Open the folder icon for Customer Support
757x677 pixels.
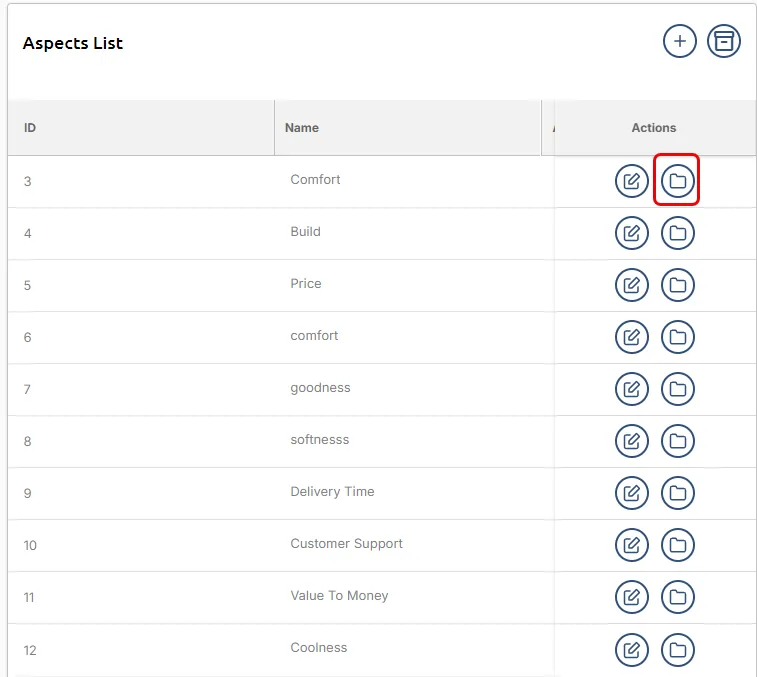point(677,545)
